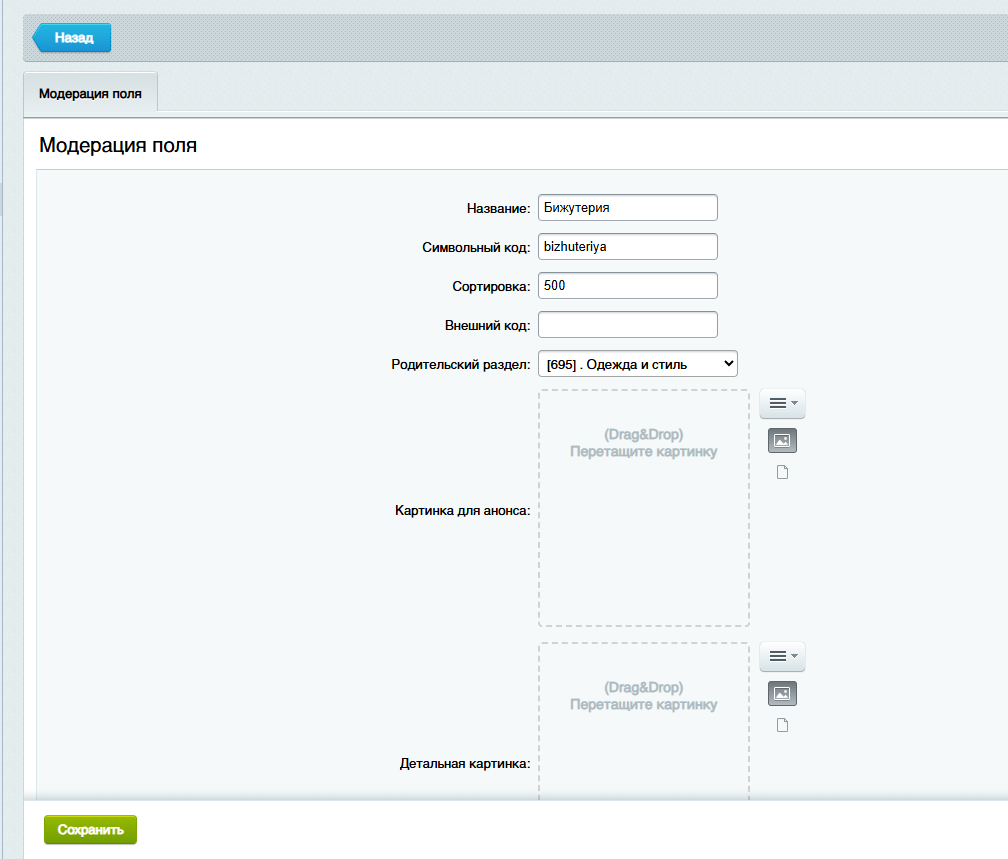This screenshot has height=859, width=1008.
Task: Click into the Символьный код field
Action: coord(627,247)
